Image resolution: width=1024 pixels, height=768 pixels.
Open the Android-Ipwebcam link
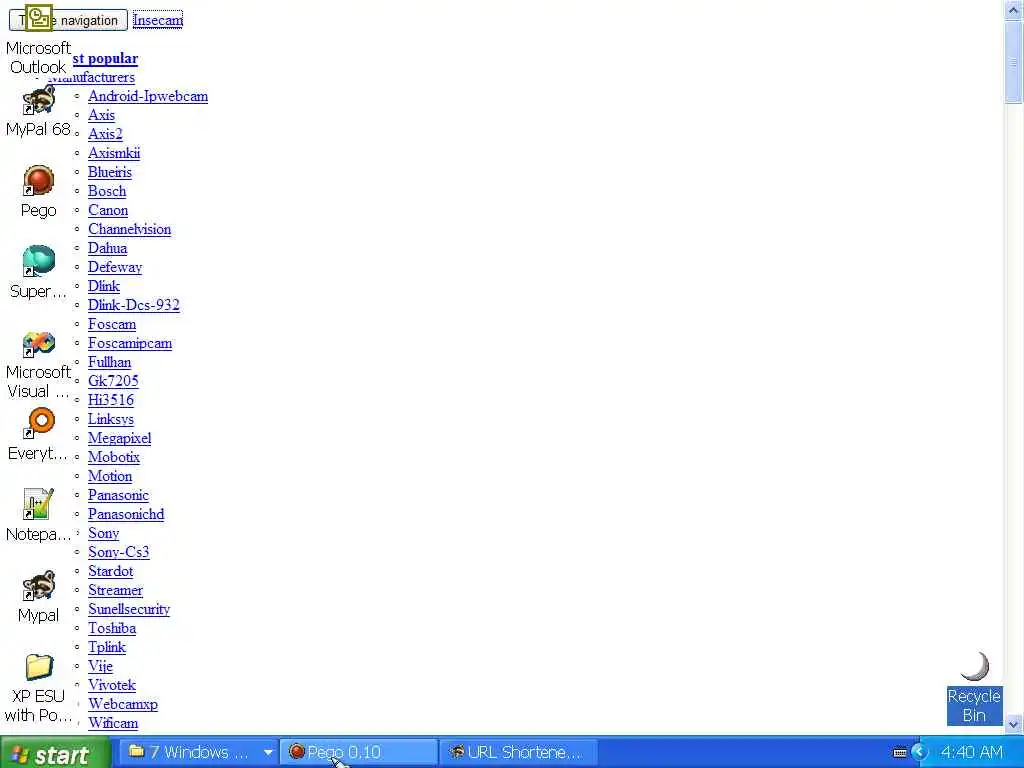coord(148,96)
